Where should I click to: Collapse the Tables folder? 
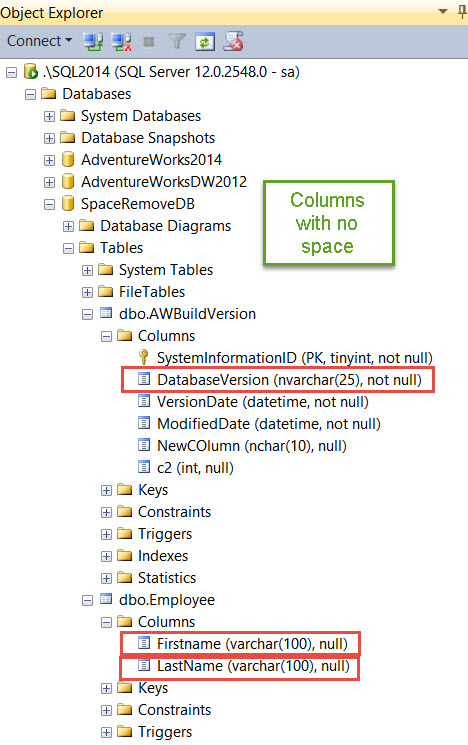pyautogui.click(x=68, y=248)
